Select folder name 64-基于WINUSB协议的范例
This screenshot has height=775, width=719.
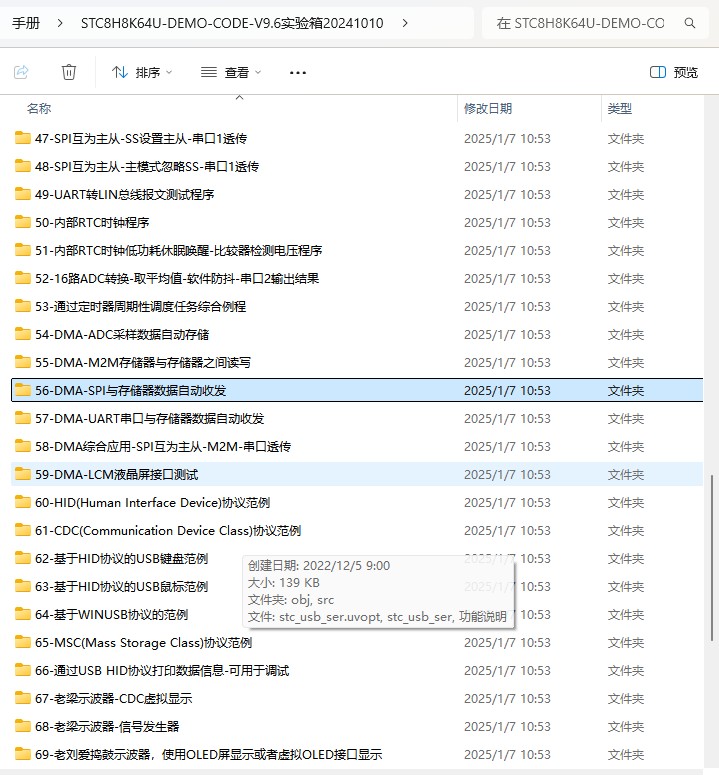(112, 614)
